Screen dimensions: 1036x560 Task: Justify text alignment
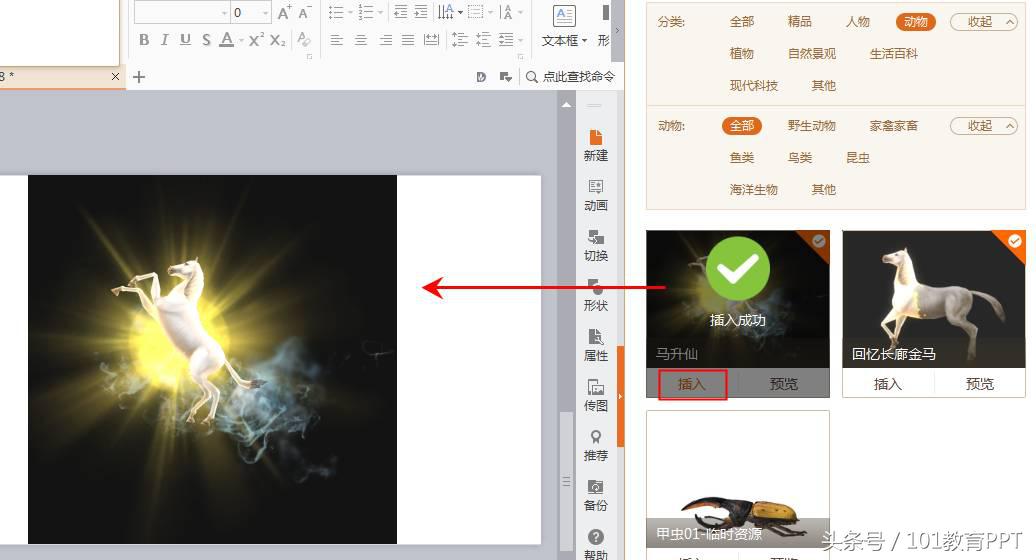pos(408,40)
